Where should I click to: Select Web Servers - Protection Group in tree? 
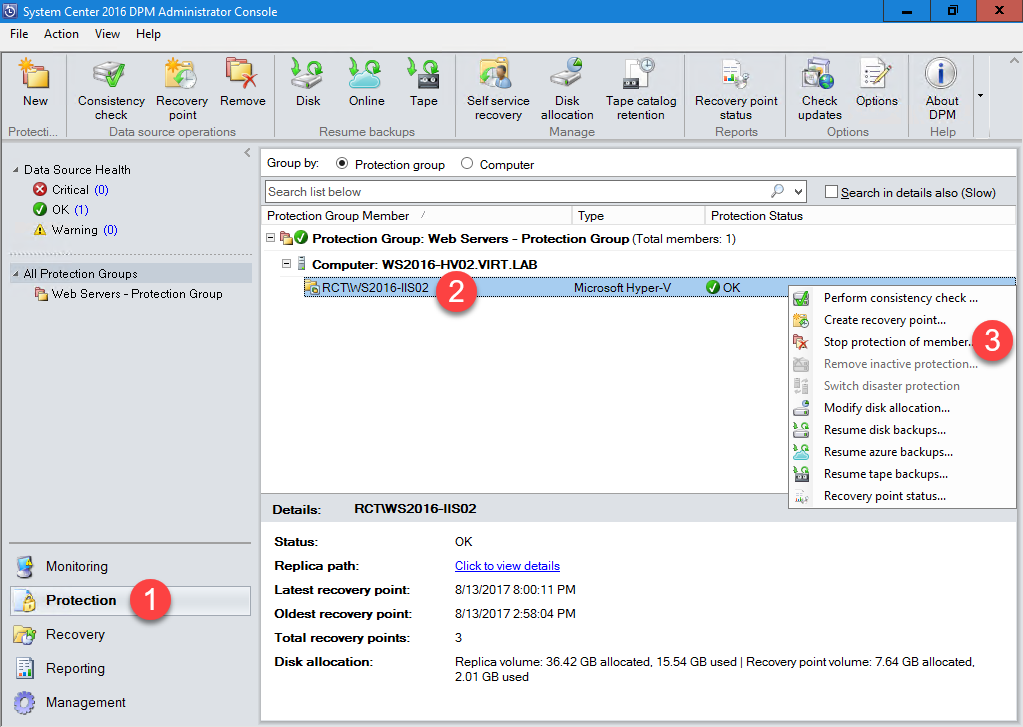click(137, 294)
